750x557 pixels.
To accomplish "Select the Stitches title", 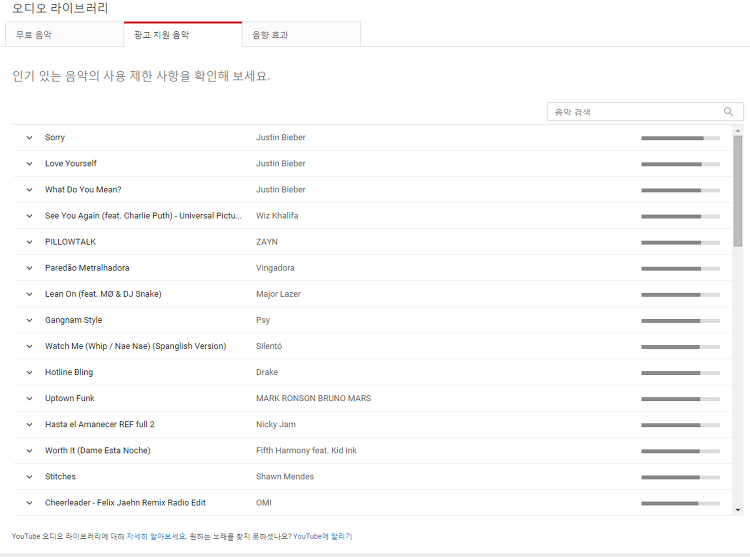I will click(60, 477).
